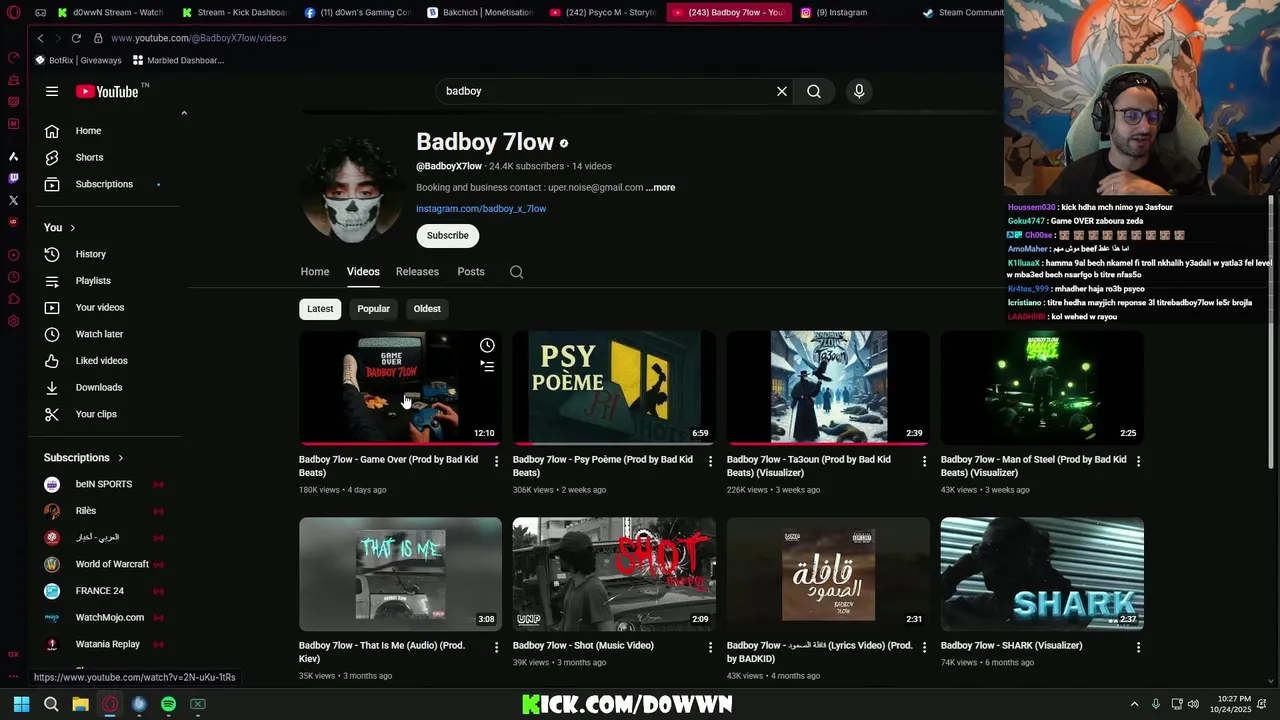Switch to the channel Videos tab
Image resolution: width=1280 pixels, height=720 pixels.
pyautogui.click(x=363, y=272)
